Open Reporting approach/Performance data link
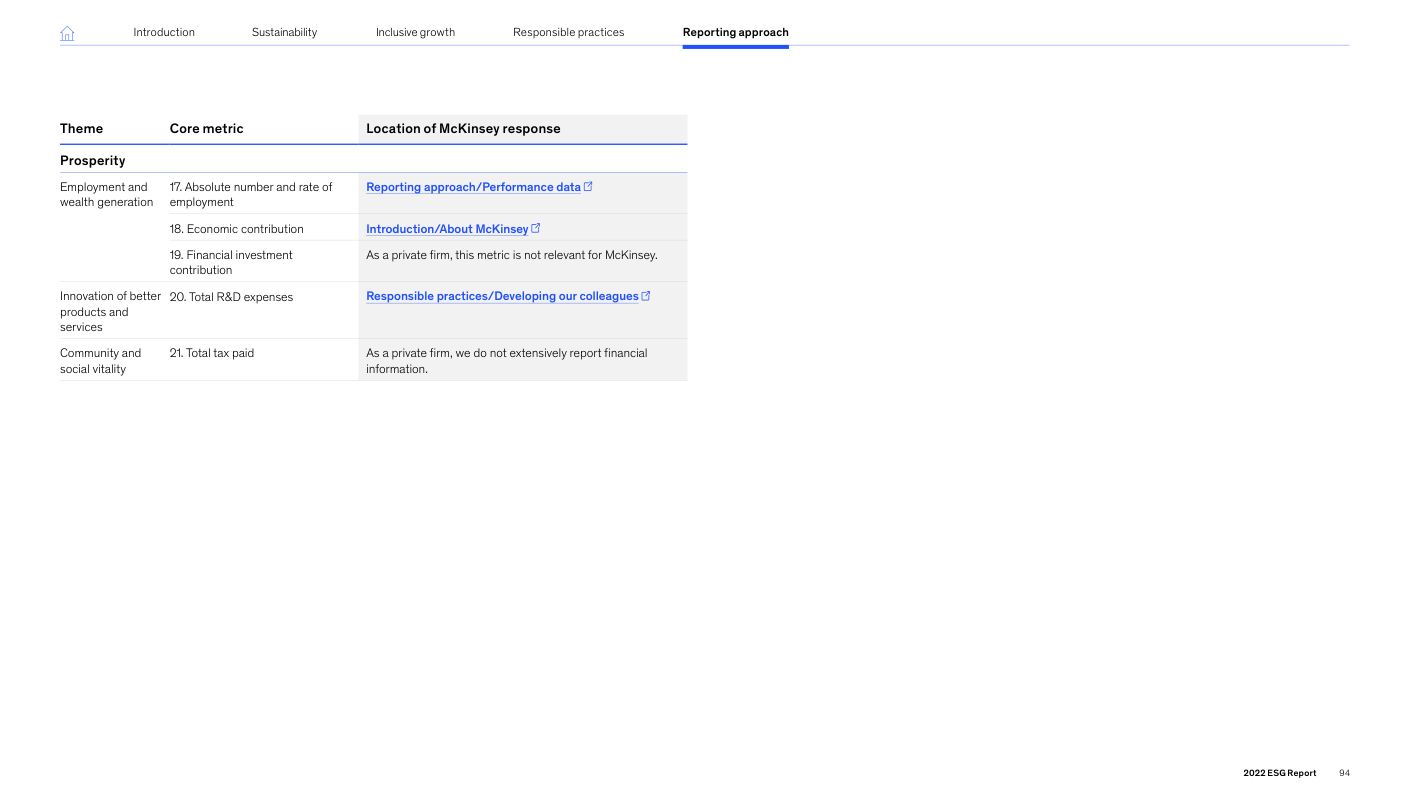This screenshot has width=1410, height=794. click(x=473, y=187)
